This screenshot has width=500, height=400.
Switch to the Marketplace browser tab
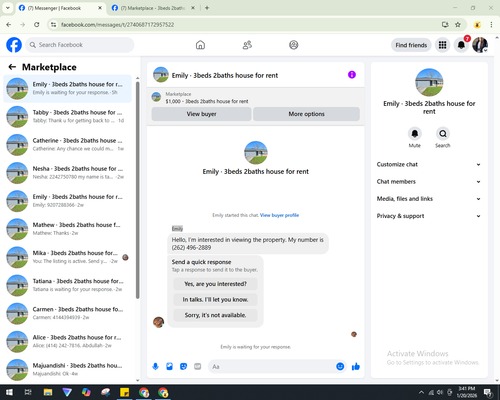click(x=153, y=8)
